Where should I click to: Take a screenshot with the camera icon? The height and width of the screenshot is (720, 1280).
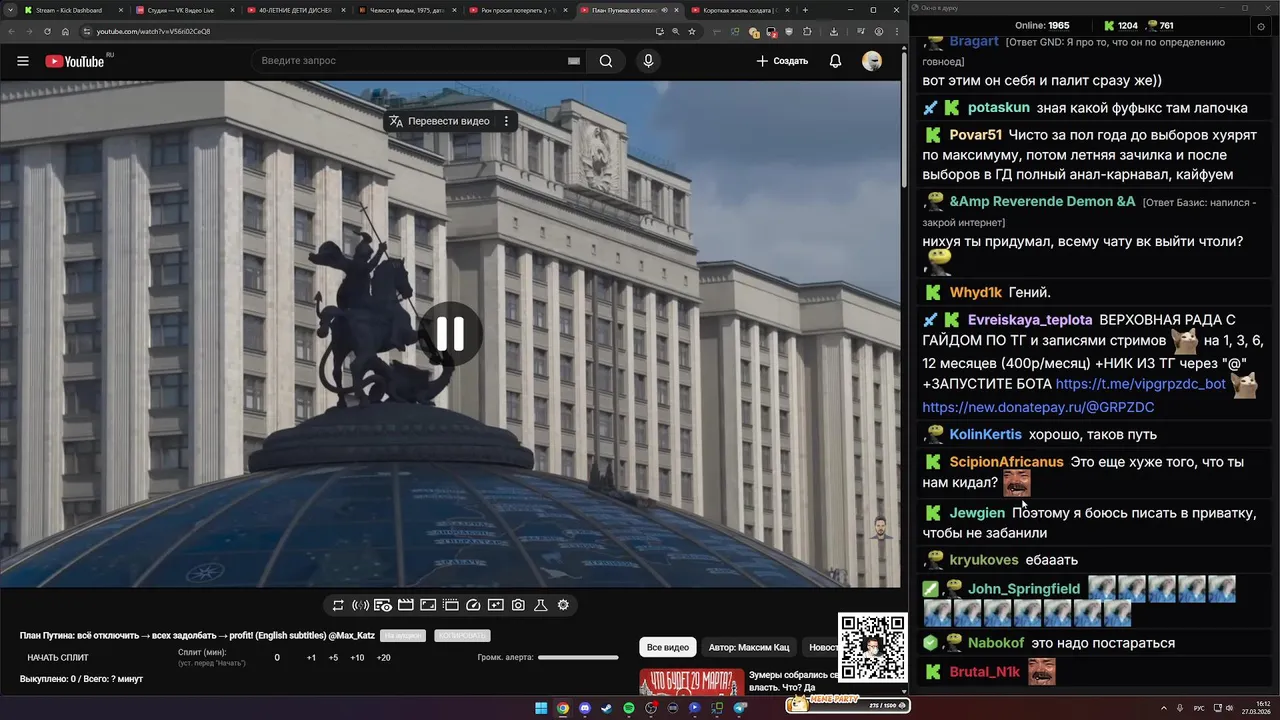518,605
